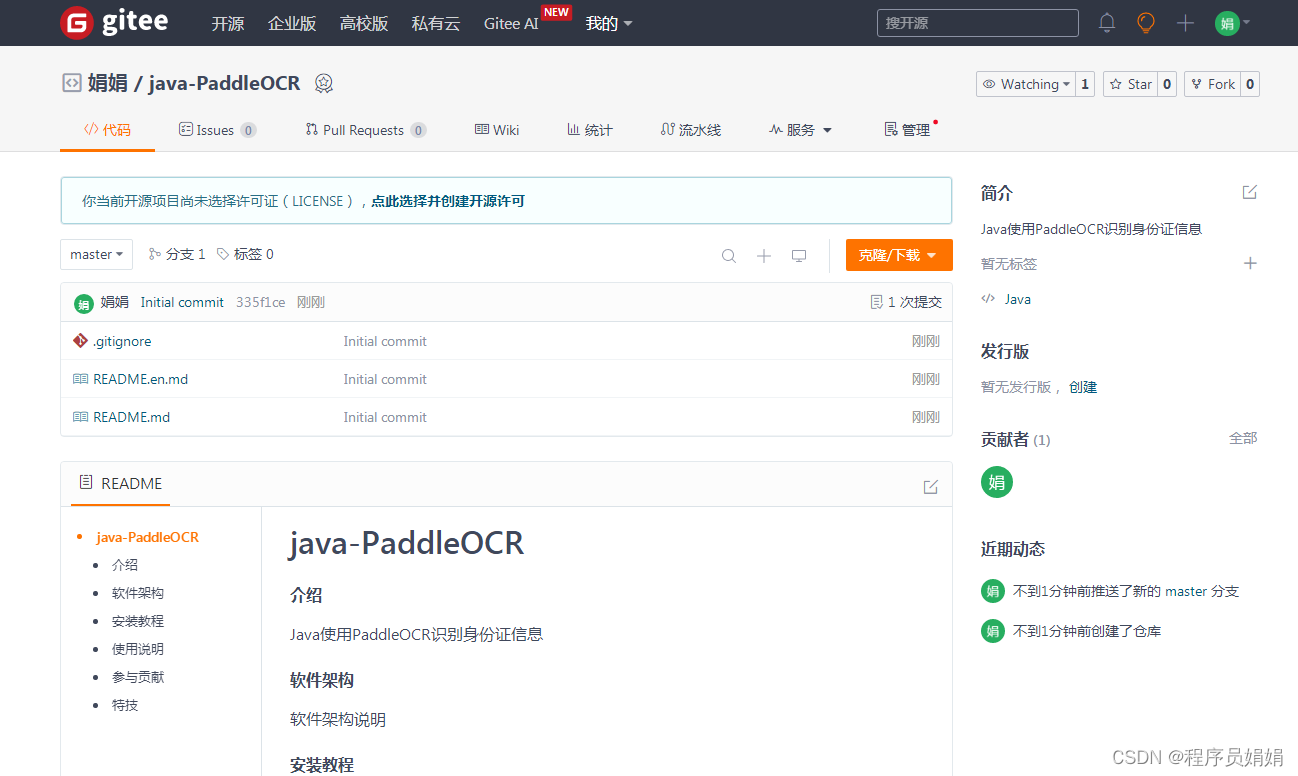
Task: Open the 流水线 tab
Action: (x=691, y=130)
